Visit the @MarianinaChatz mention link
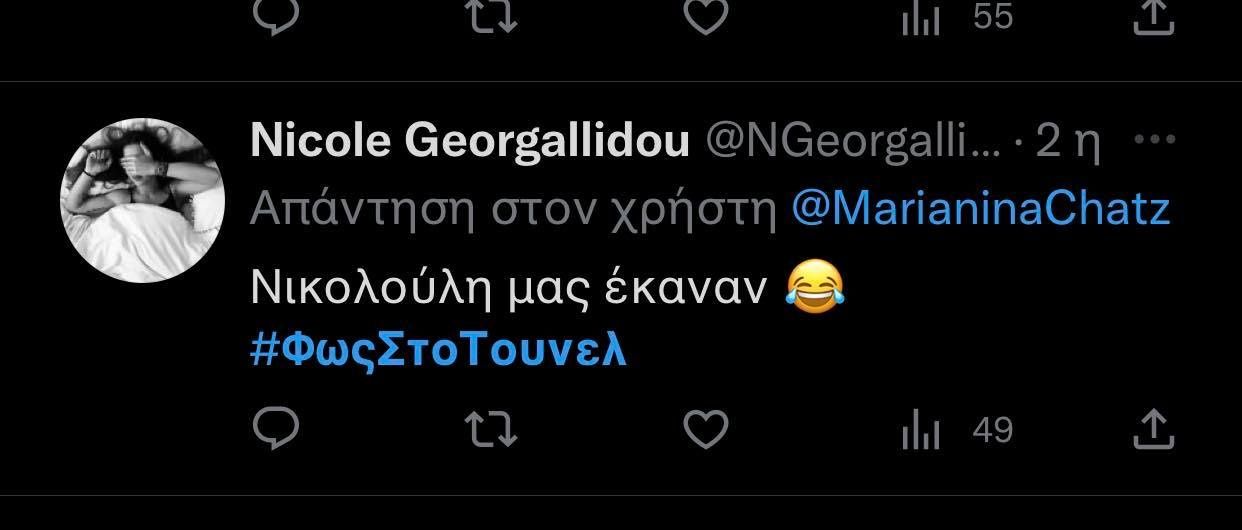 coord(980,208)
